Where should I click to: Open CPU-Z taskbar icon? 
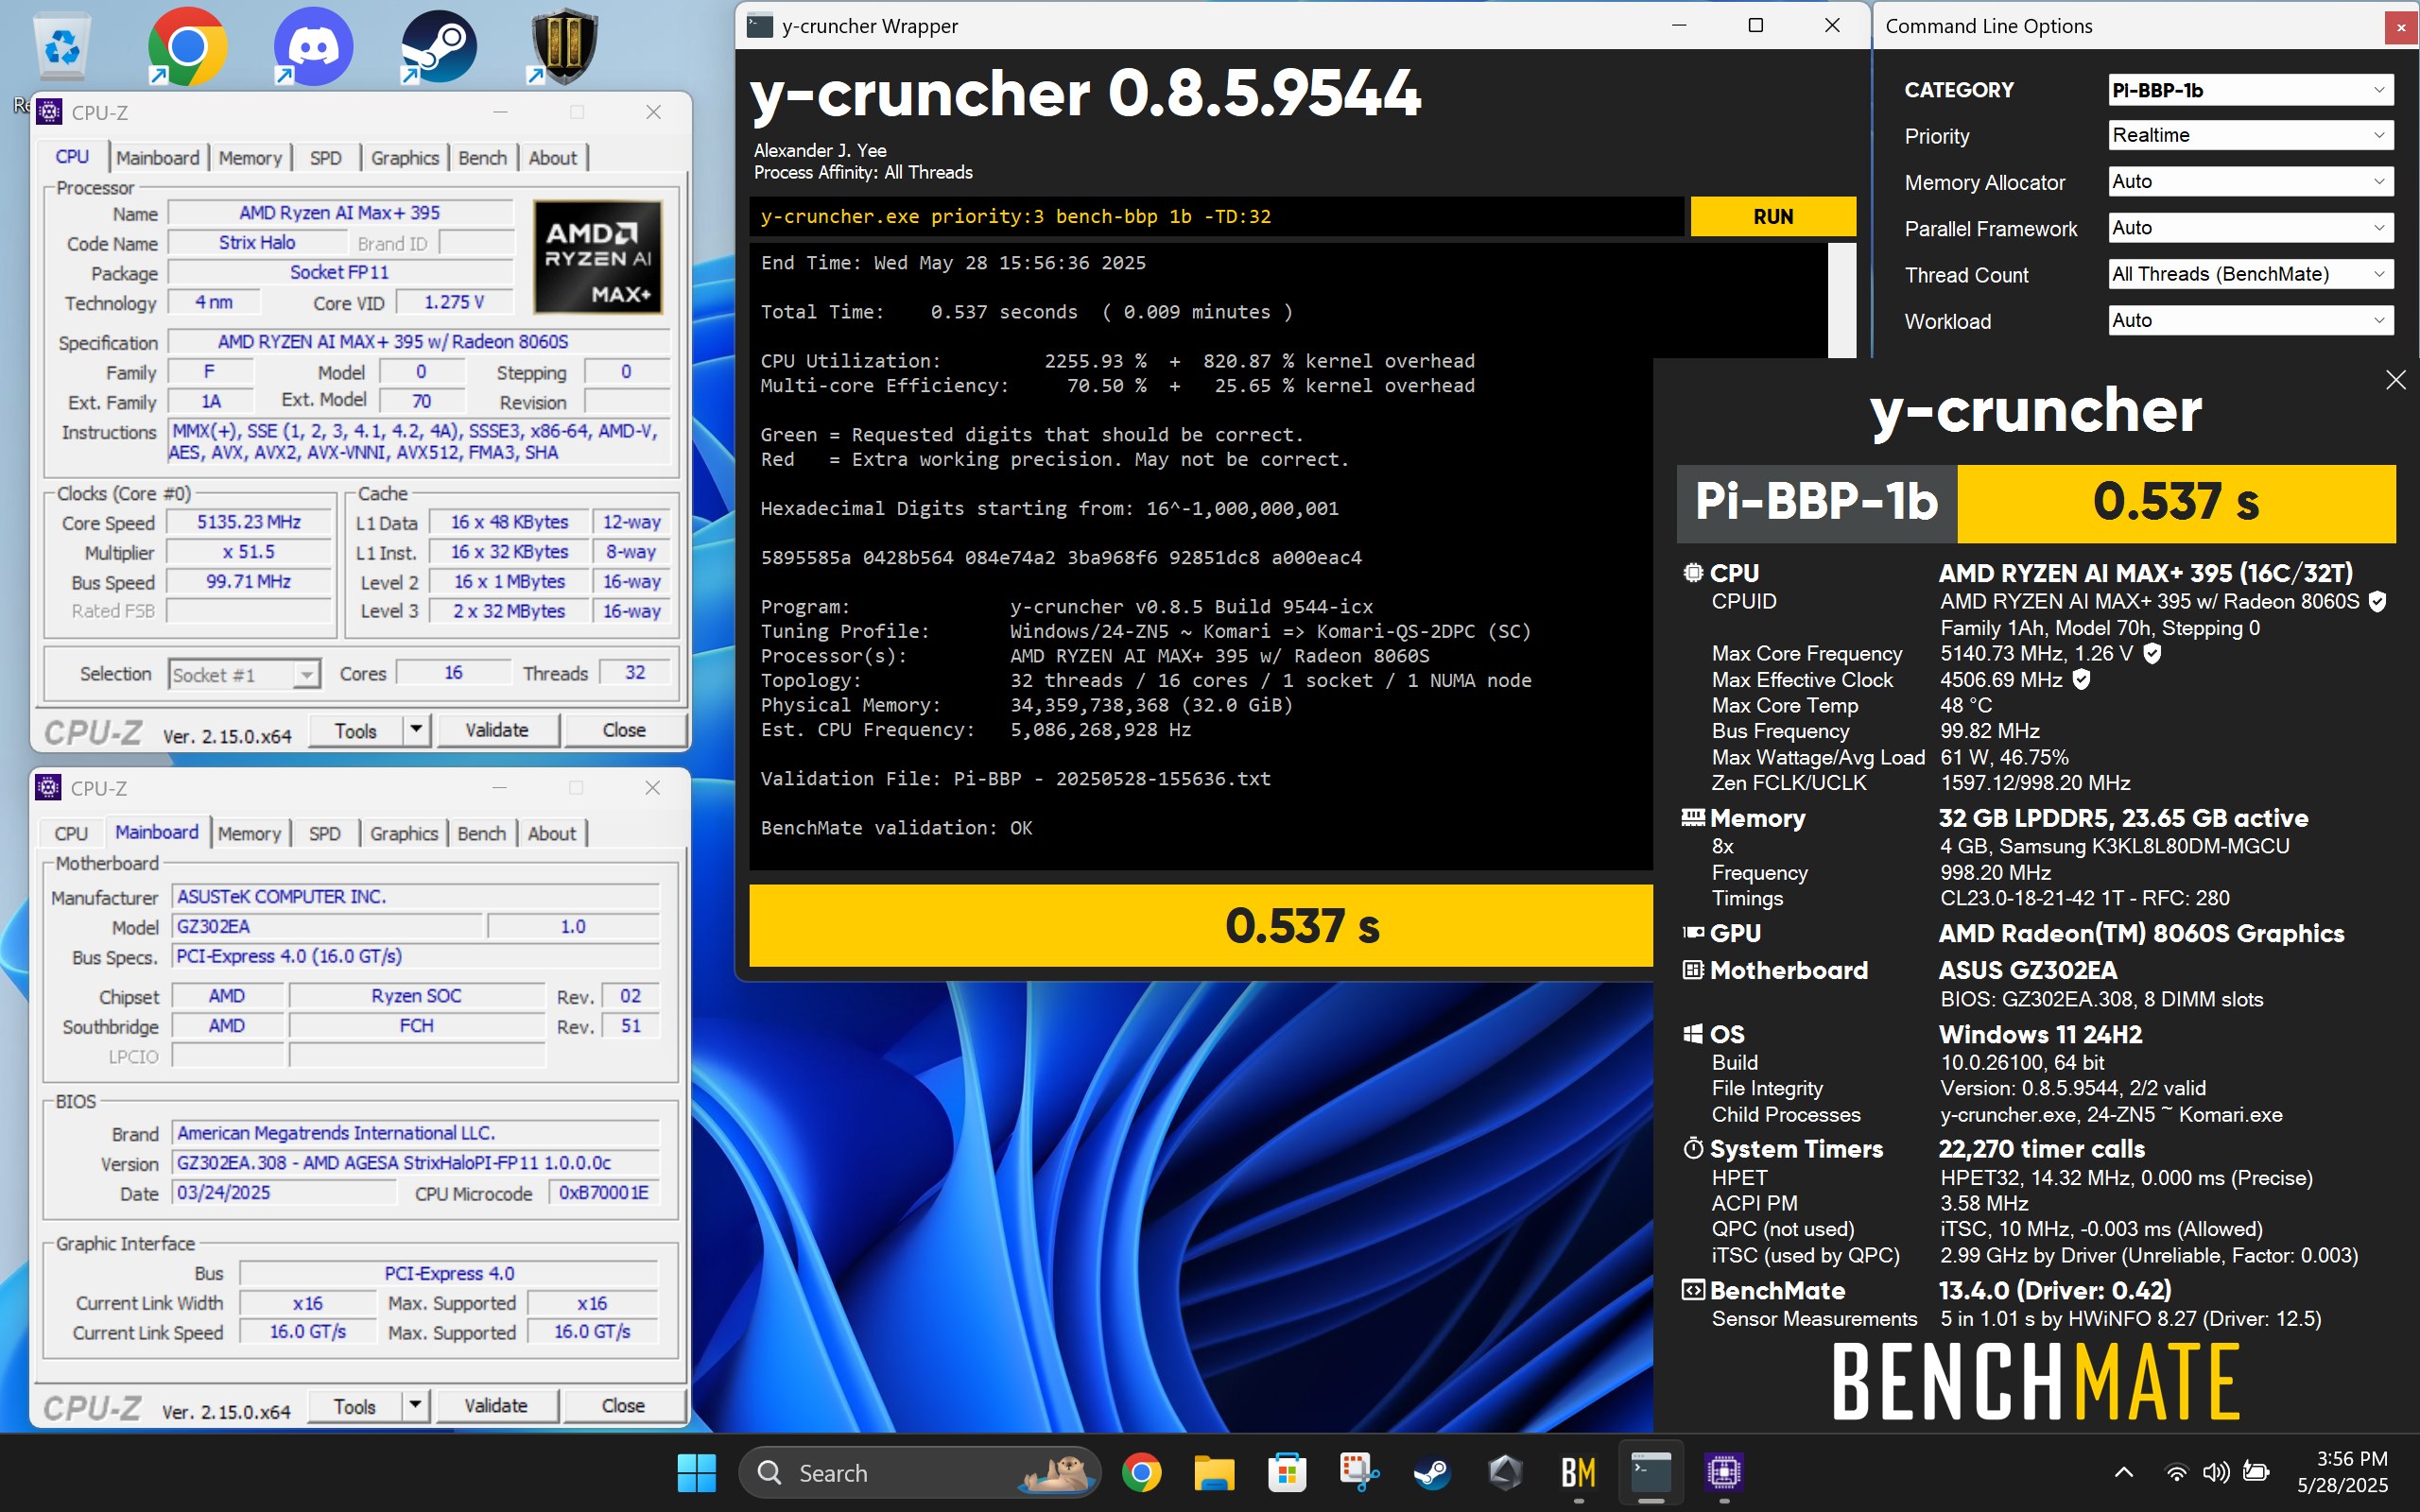1724,1472
